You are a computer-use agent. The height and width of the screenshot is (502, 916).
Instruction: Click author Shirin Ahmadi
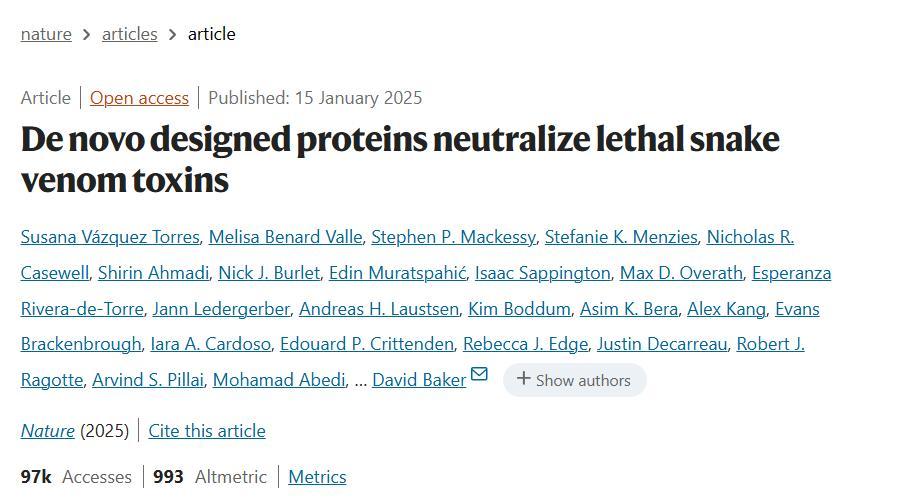[x=153, y=273]
